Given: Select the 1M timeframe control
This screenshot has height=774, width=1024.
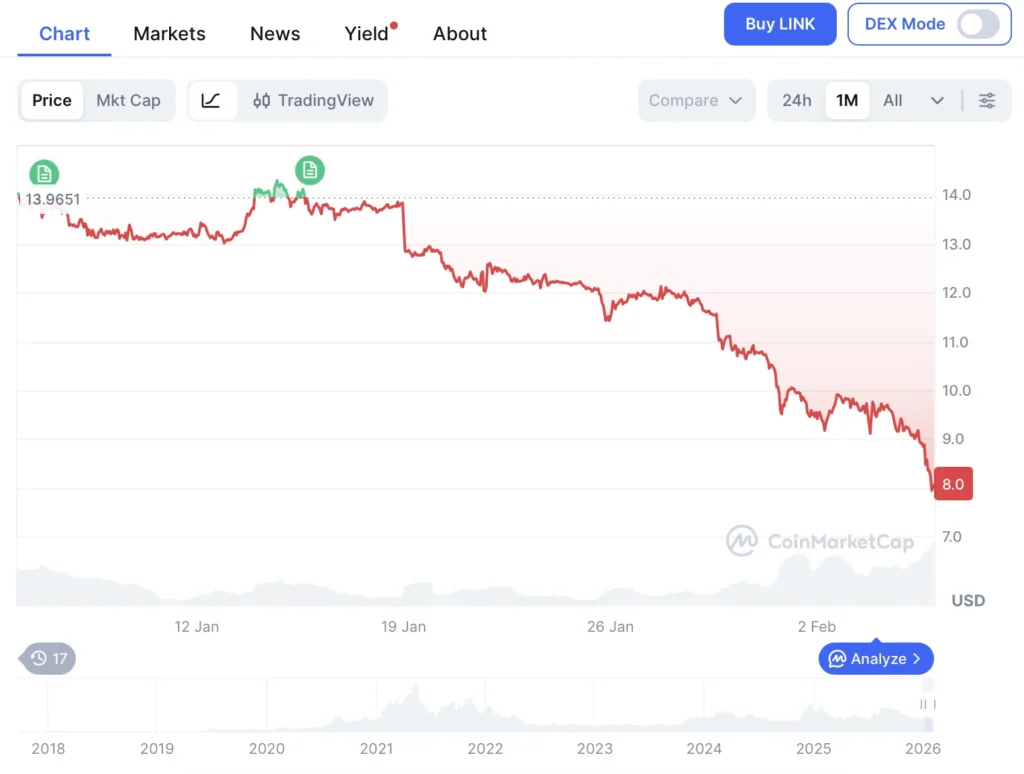Looking at the screenshot, I should pos(847,101).
